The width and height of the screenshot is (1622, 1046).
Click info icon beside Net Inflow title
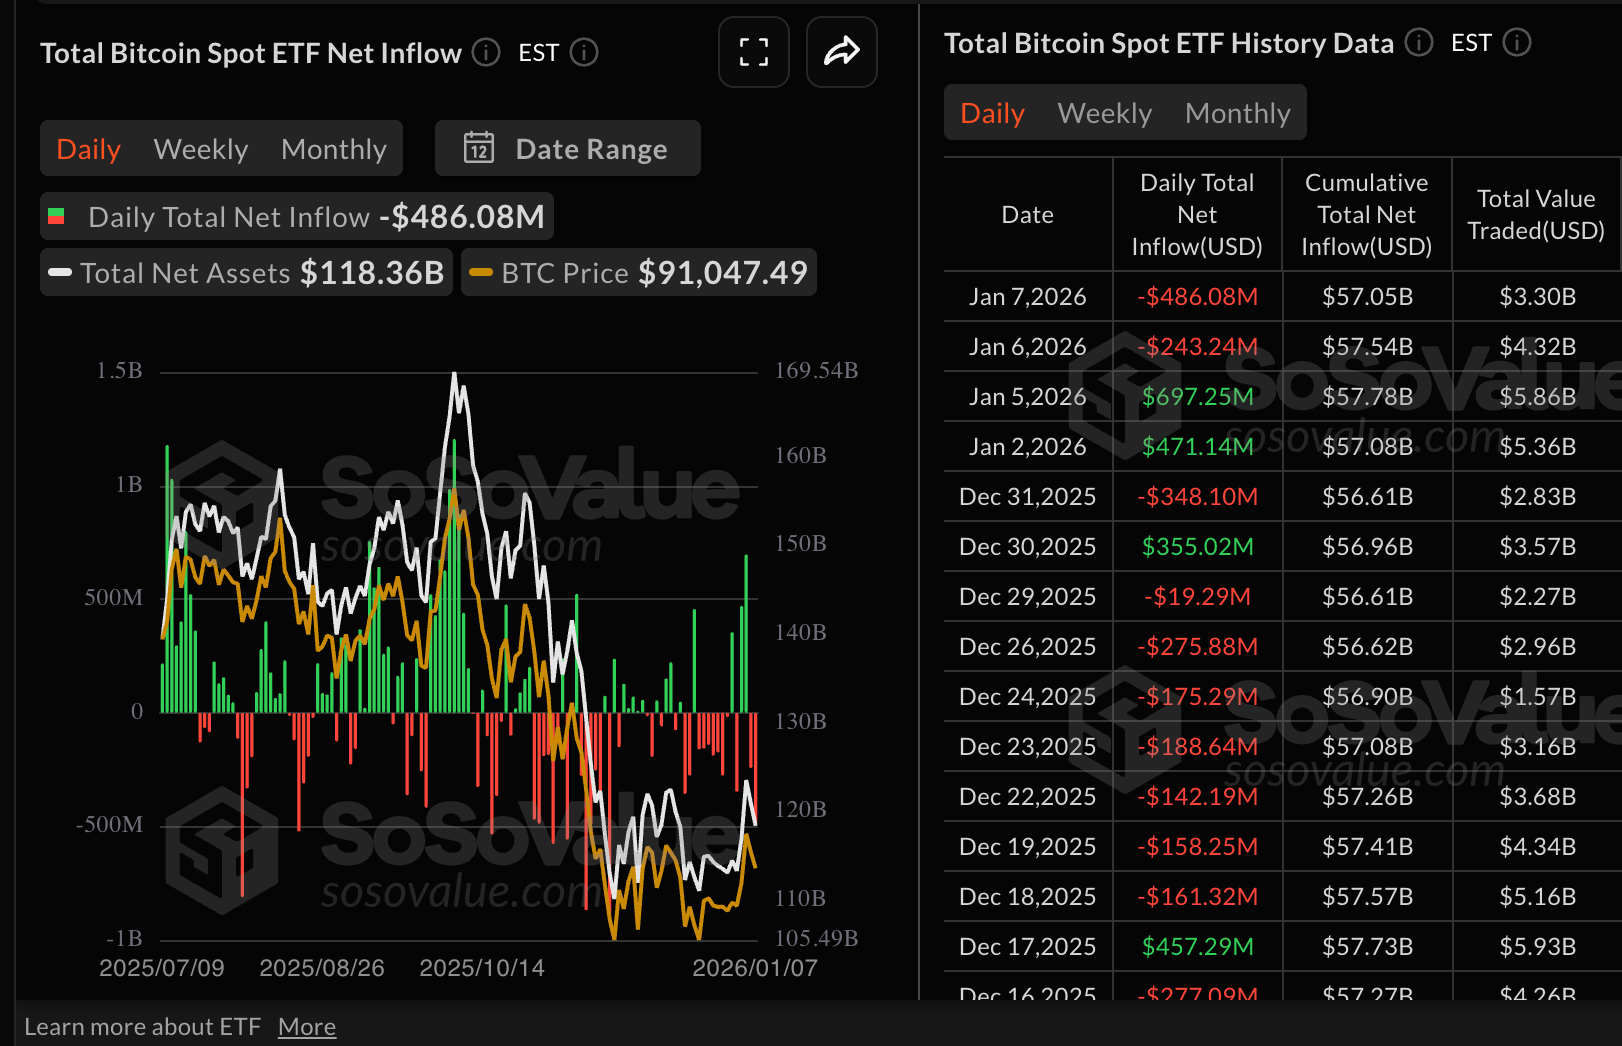tap(486, 53)
